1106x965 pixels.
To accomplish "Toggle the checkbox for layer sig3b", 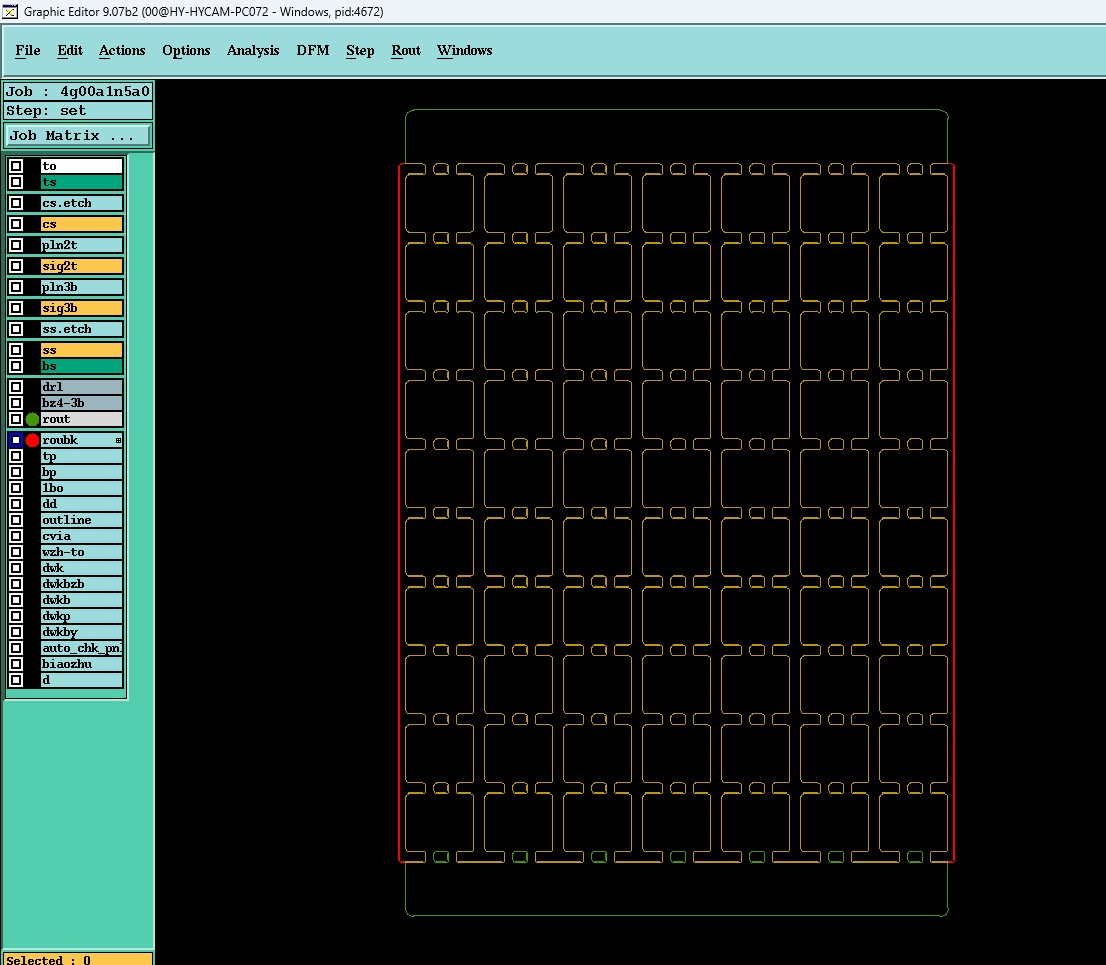I will [x=16, y=308].
